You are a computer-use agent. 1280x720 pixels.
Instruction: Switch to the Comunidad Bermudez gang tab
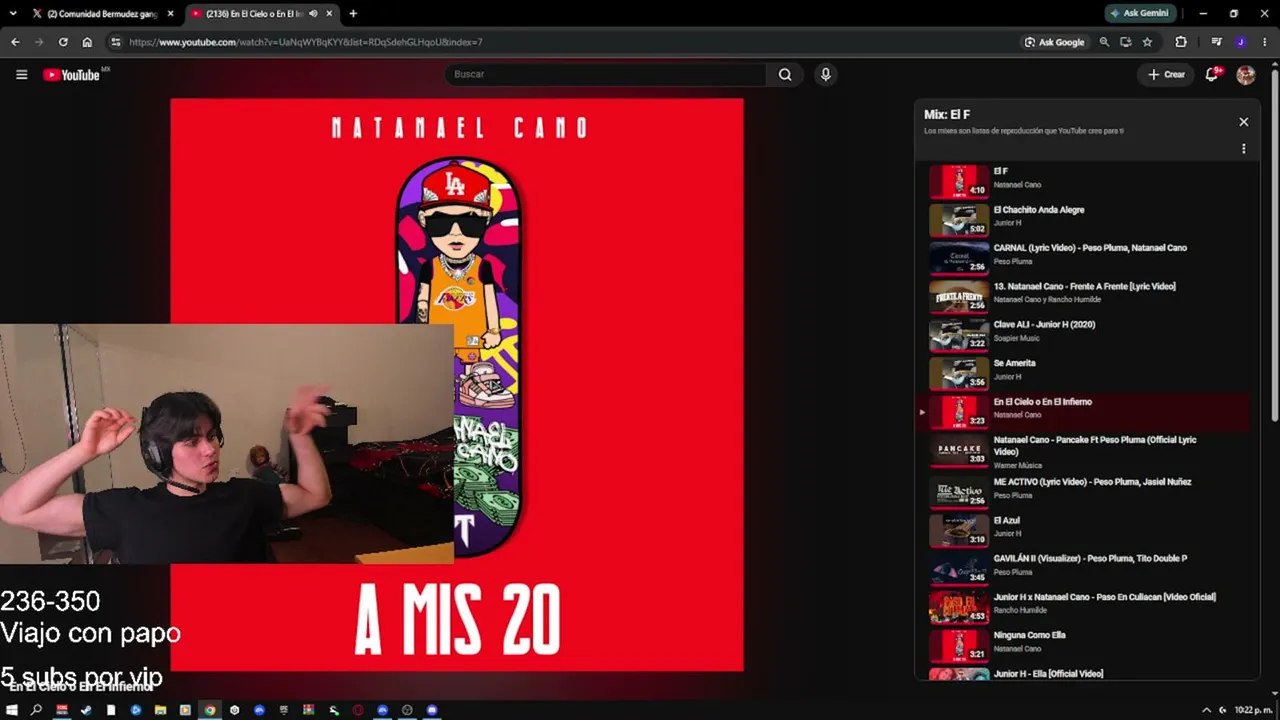tap(102, 14)
